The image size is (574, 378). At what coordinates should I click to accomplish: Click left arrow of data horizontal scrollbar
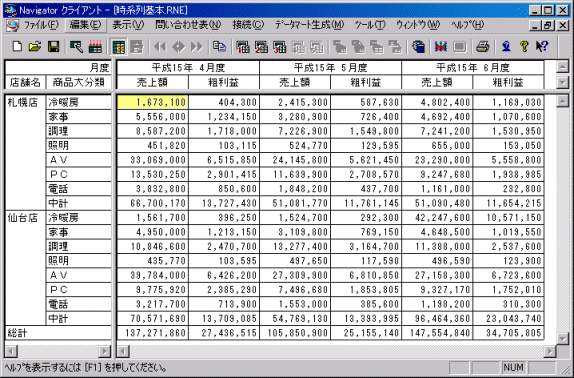123,351
